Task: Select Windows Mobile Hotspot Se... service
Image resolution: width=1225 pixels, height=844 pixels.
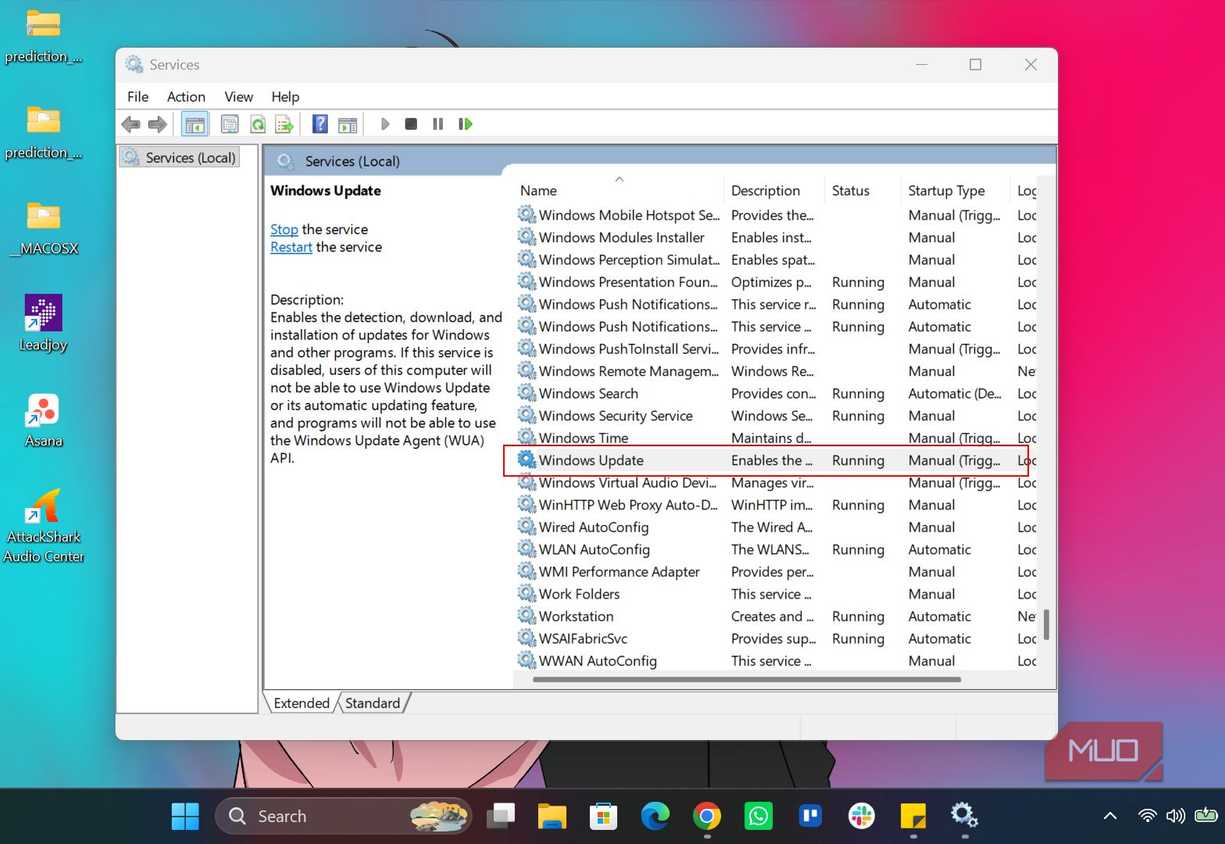Action: 629,215
